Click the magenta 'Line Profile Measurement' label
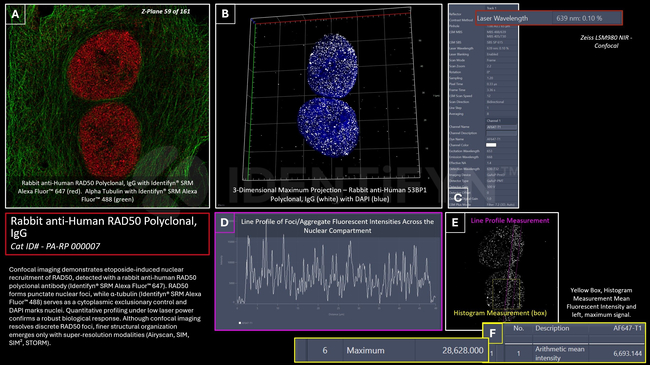The image size is (650, 365). 509,221
